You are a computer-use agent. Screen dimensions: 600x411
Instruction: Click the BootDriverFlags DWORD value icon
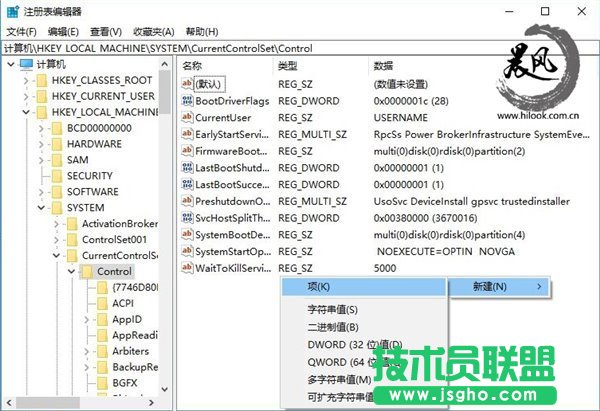187,101
